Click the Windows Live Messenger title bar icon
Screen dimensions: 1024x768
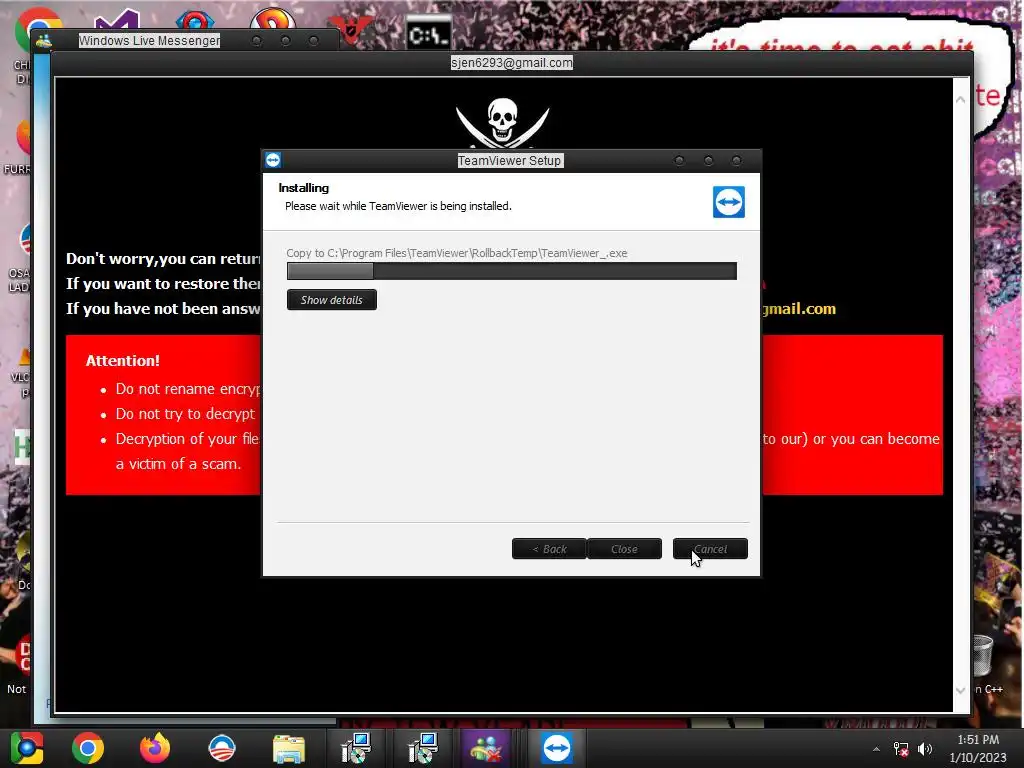[x=44, y=41]
